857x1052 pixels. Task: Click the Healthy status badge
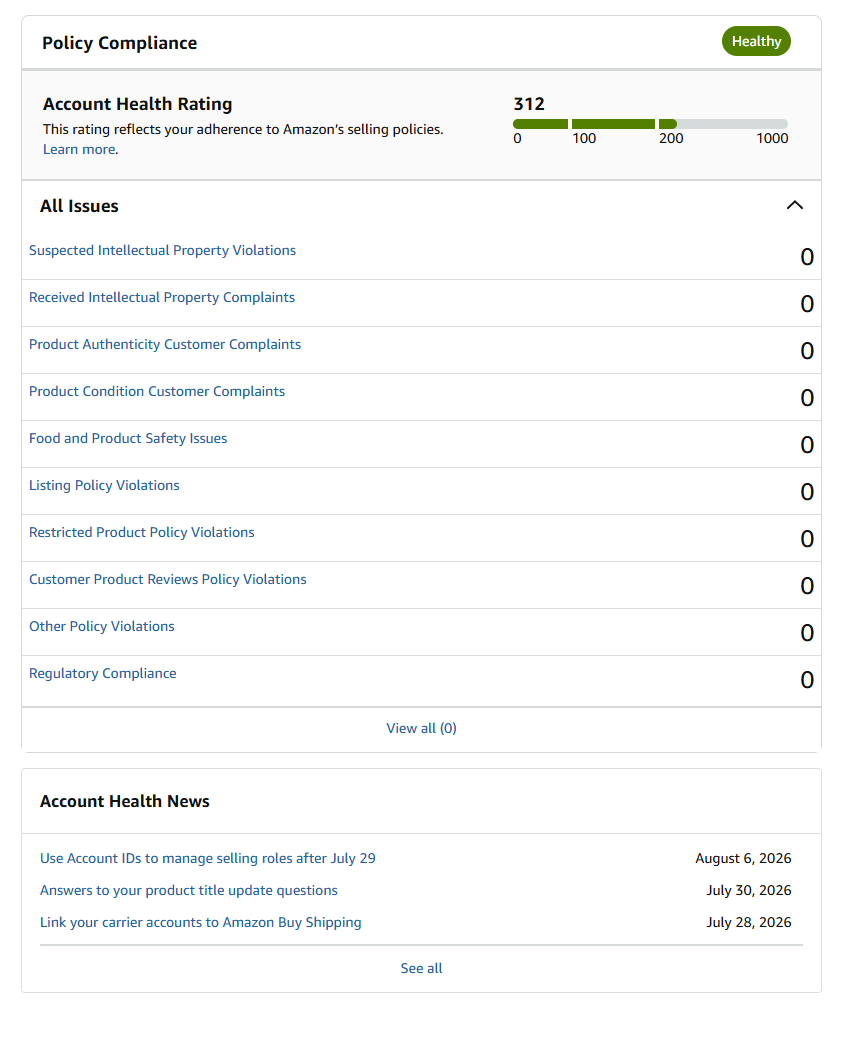coord(756,42)
